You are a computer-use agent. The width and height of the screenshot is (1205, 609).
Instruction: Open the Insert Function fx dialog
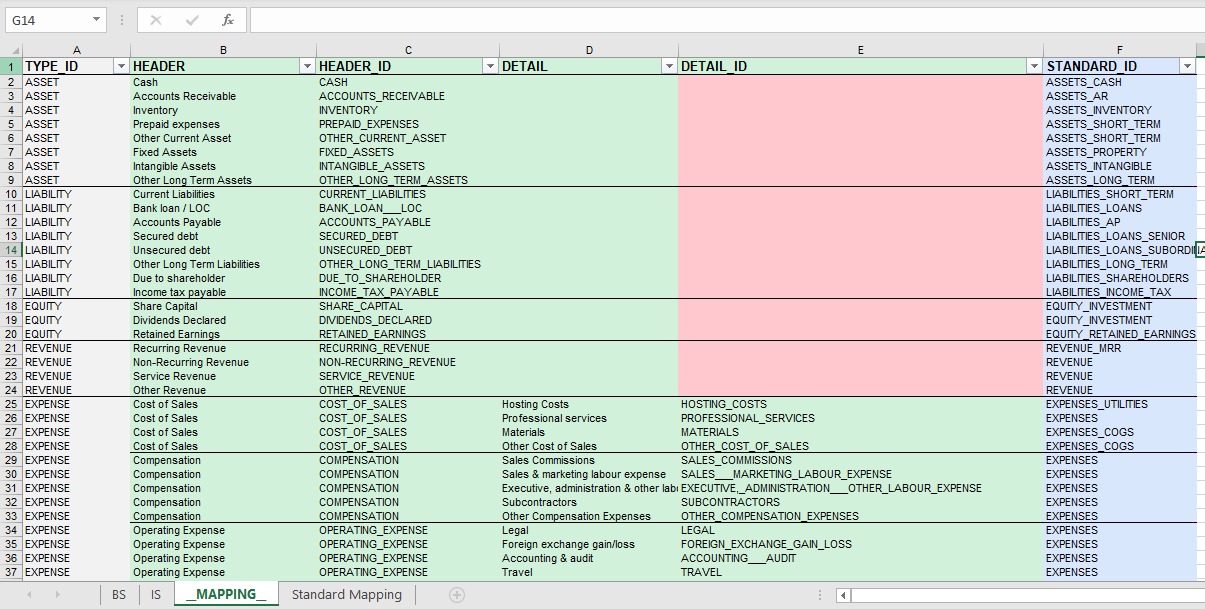[228, 20]
